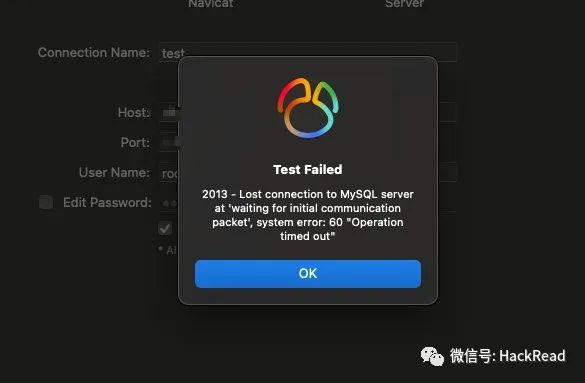Screen dimensions: 585x383
Task: Click the 'Port:' label
Action: click(135, 142)
